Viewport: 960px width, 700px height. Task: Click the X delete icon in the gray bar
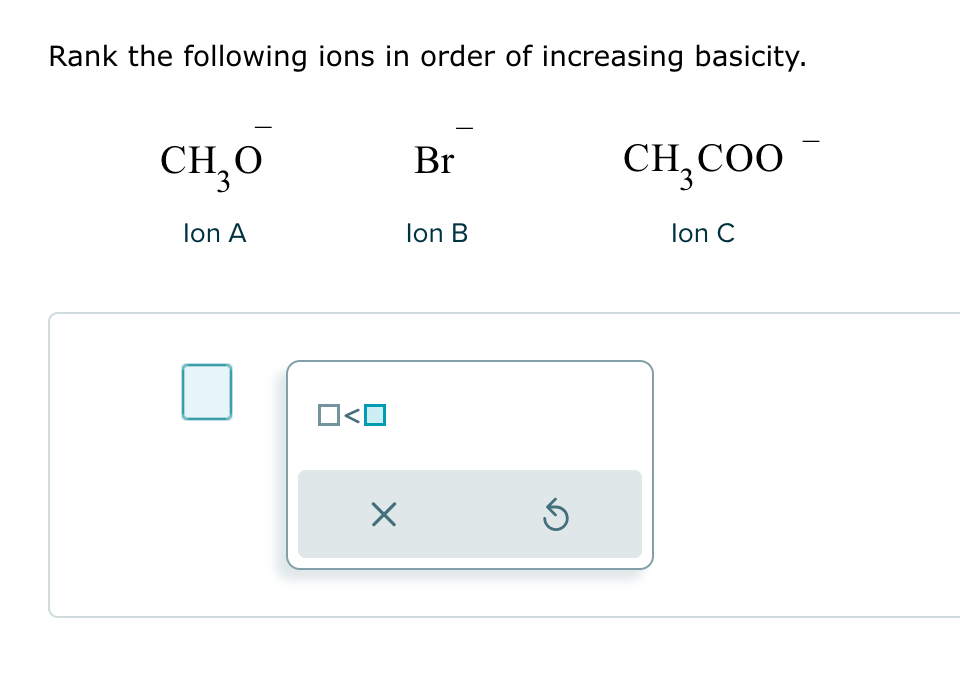(x=384, y=514)
